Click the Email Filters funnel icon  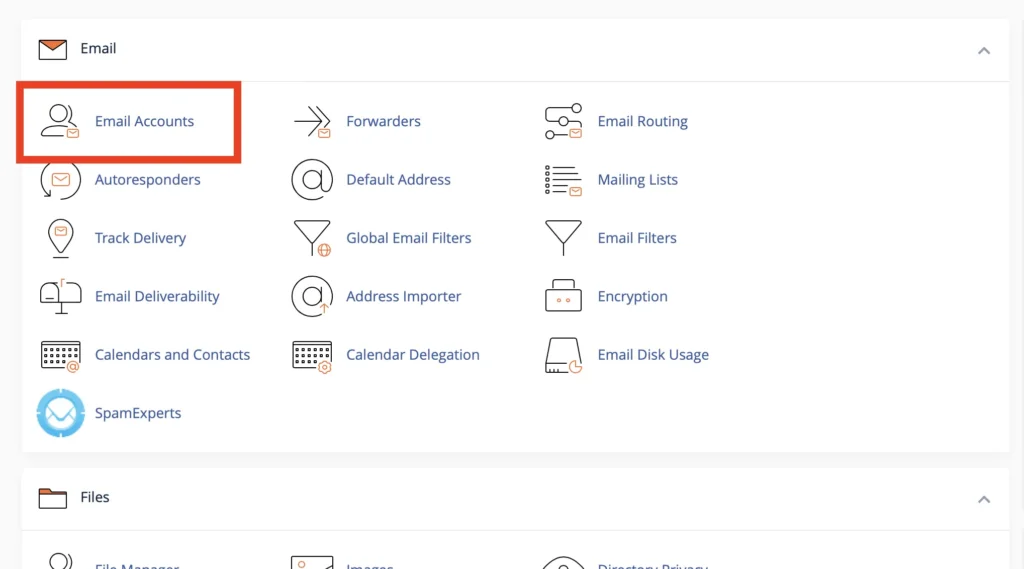coord(563,238)
